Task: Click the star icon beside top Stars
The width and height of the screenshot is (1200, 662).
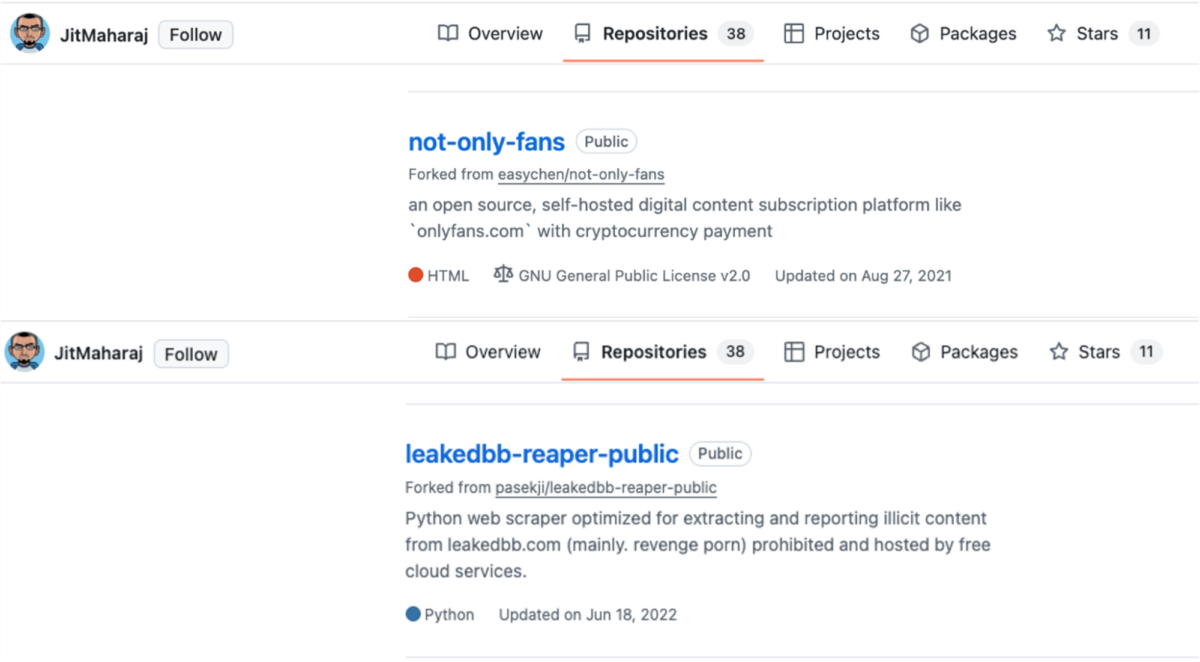Action: coord(1057,34)
